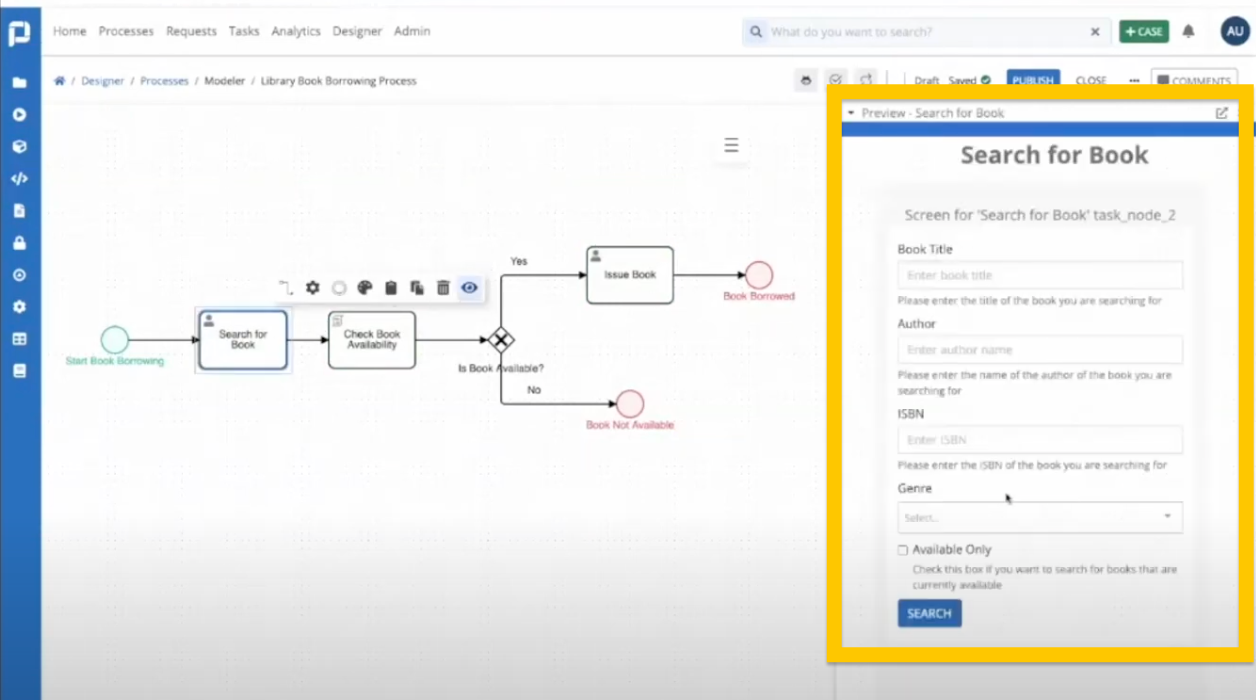Open the Home menu
The height and width of the screenshot is (700, 1256).
coord(69,31)
